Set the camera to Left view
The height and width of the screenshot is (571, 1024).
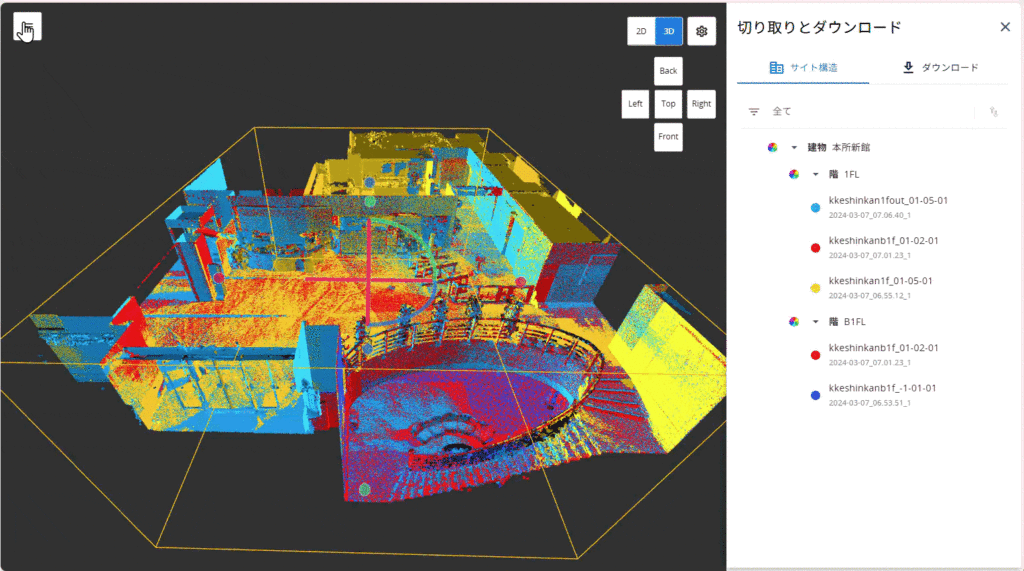click(635, 104)
